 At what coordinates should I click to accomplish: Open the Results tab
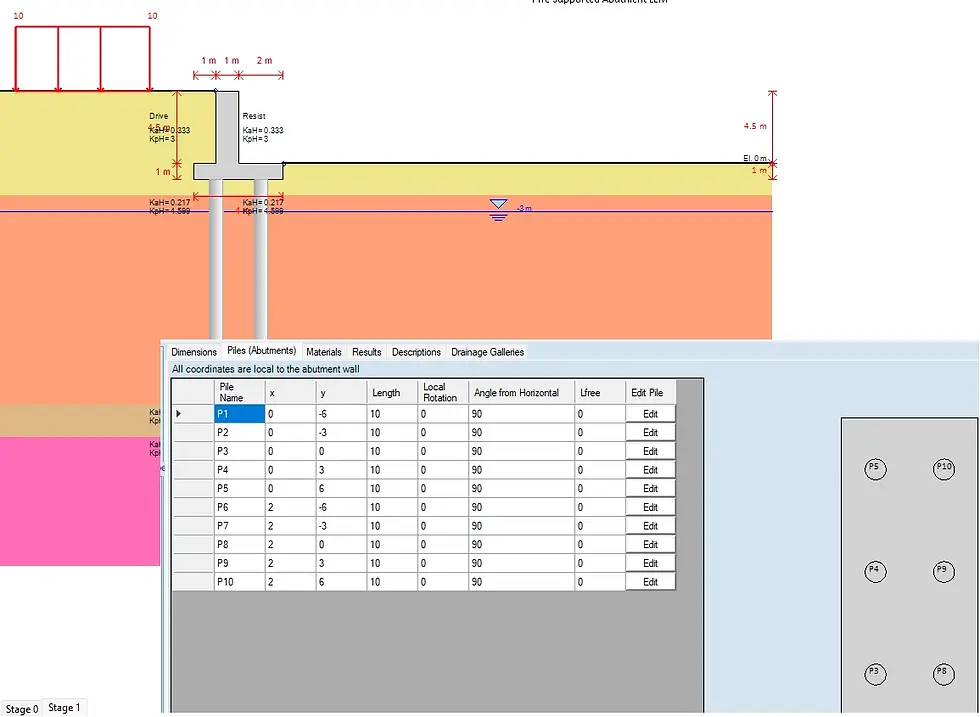pyautogui.click(x=366, y=352)
